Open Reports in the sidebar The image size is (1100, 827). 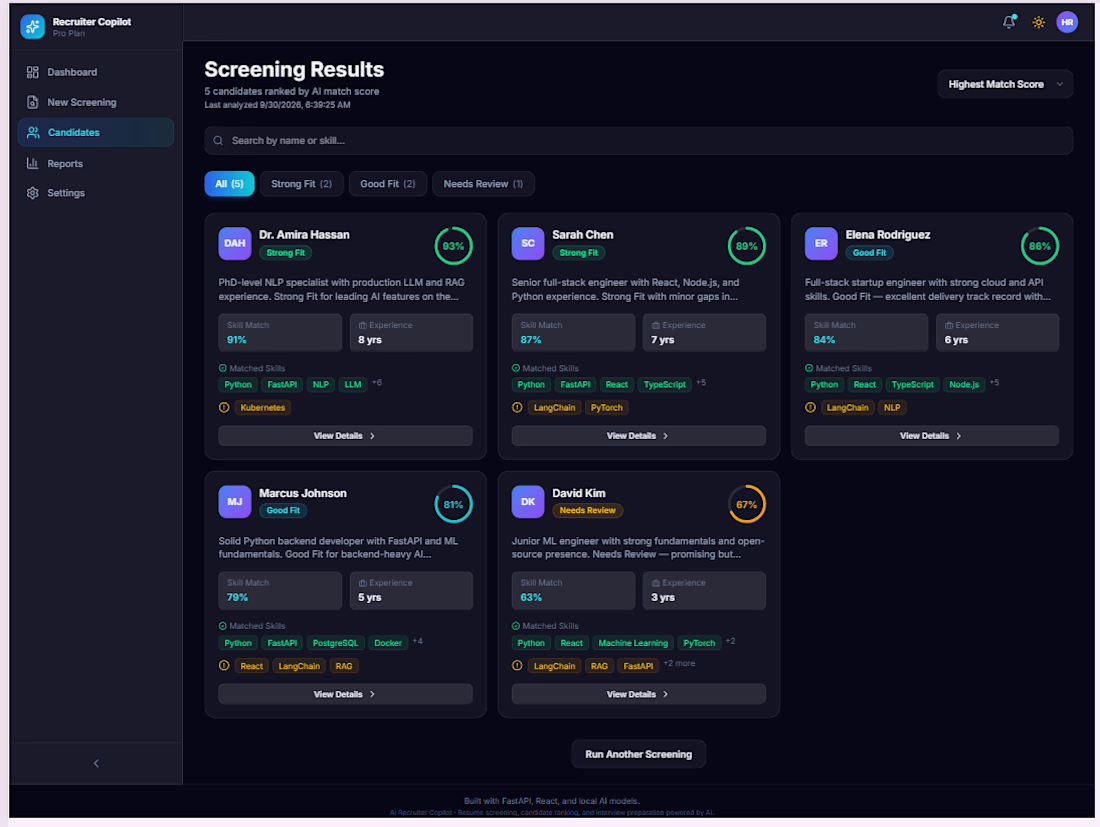tap(96, 163)
